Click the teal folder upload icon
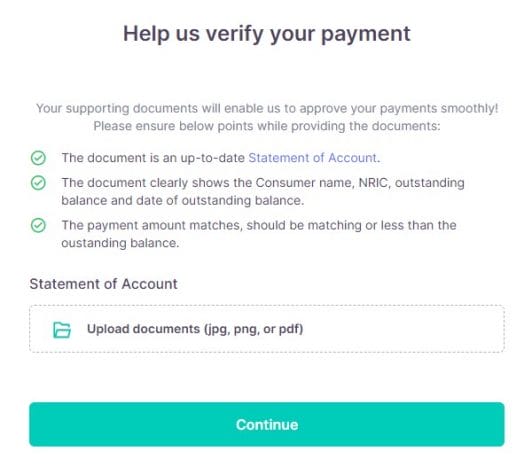 (62, 330)
